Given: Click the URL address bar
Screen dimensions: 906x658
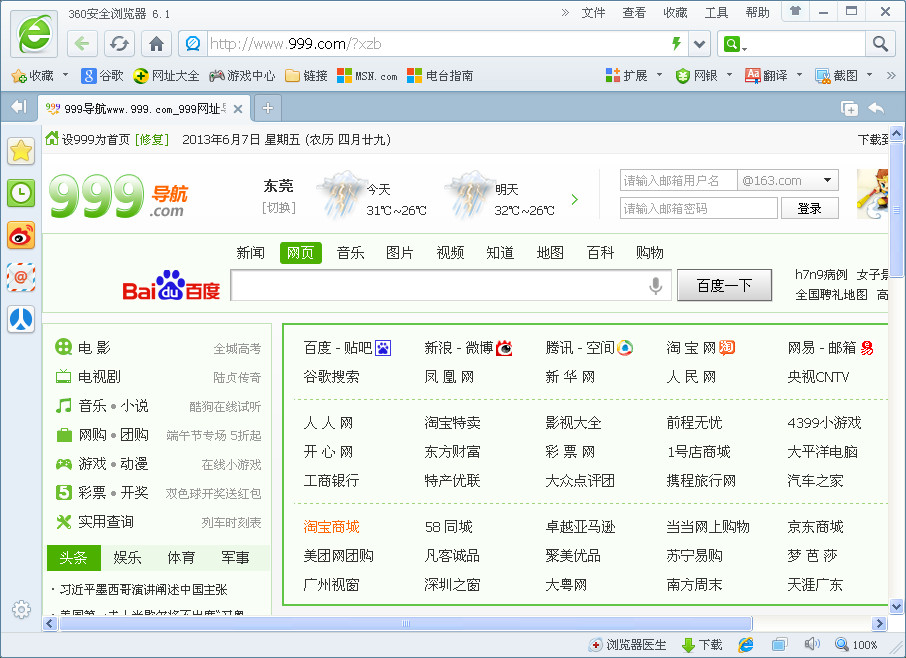Looking at the screenshot, I should click(x=436, y=44).
